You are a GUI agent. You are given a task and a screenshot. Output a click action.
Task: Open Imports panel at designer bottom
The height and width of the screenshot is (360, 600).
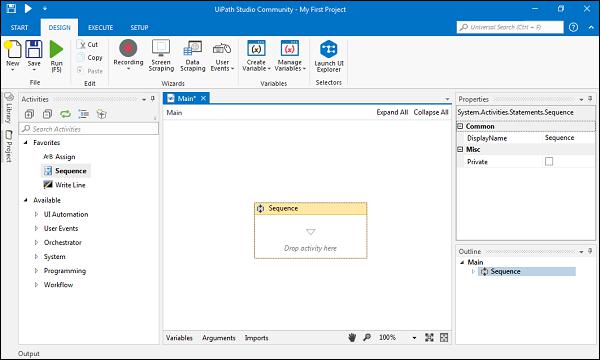pyautogui.click(x=256, y=338)
